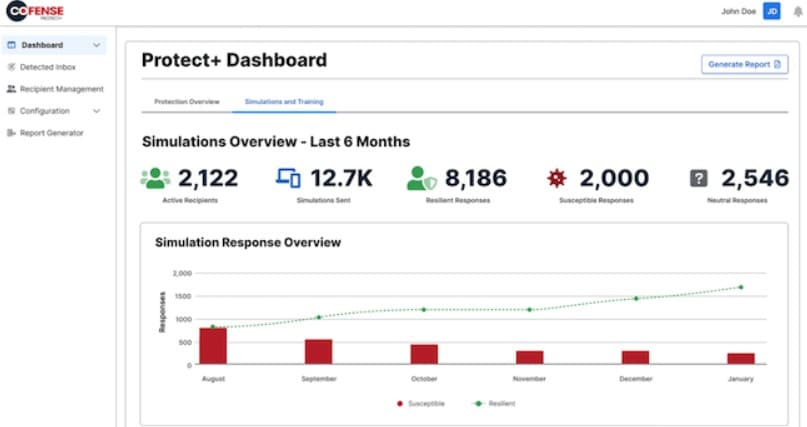Click the August susceptible bar
The width and height of the screenshot is (807, 427).
pos(213,346)
